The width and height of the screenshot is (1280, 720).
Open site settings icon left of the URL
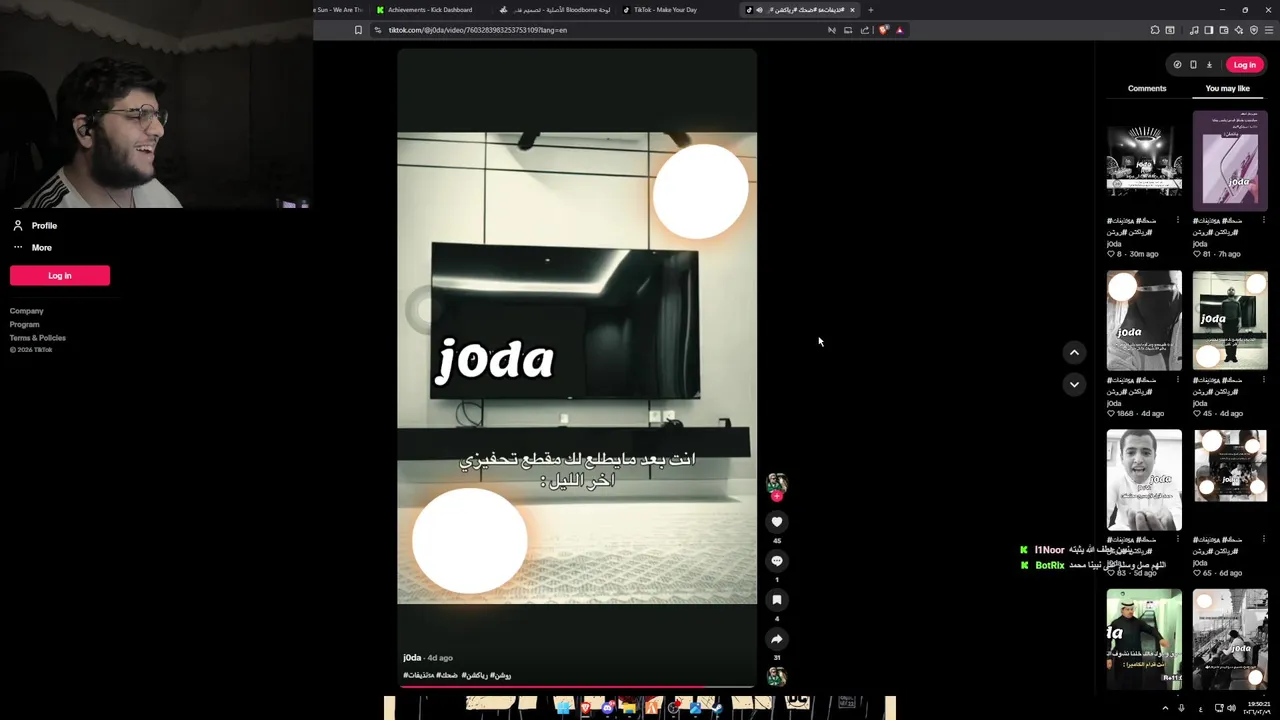tap(377, 30)
